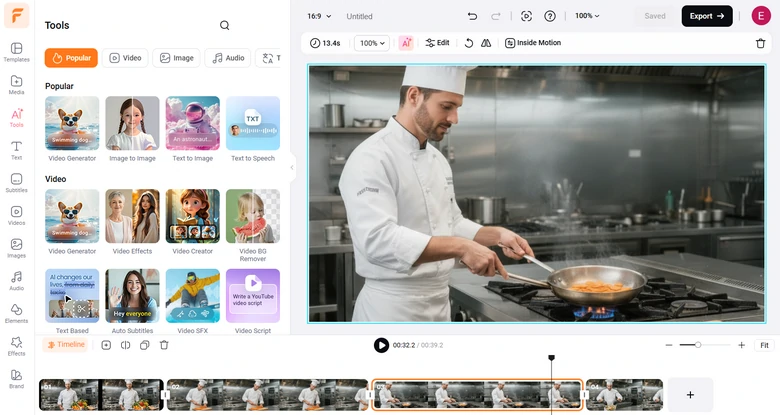Open the pink AI button in clip toolbar
This screenshot has height=415, width=780.
[406, 43]
